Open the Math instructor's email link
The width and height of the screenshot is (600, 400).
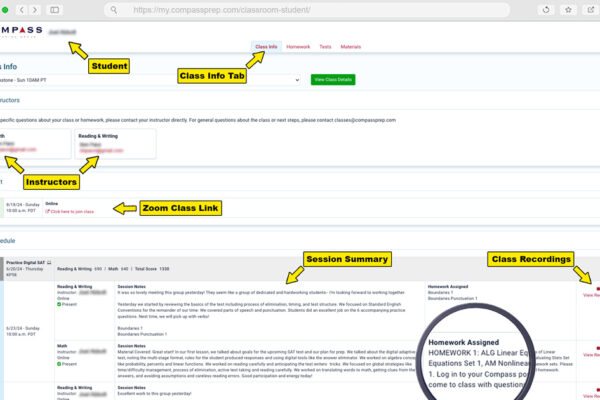click(18, 150)
